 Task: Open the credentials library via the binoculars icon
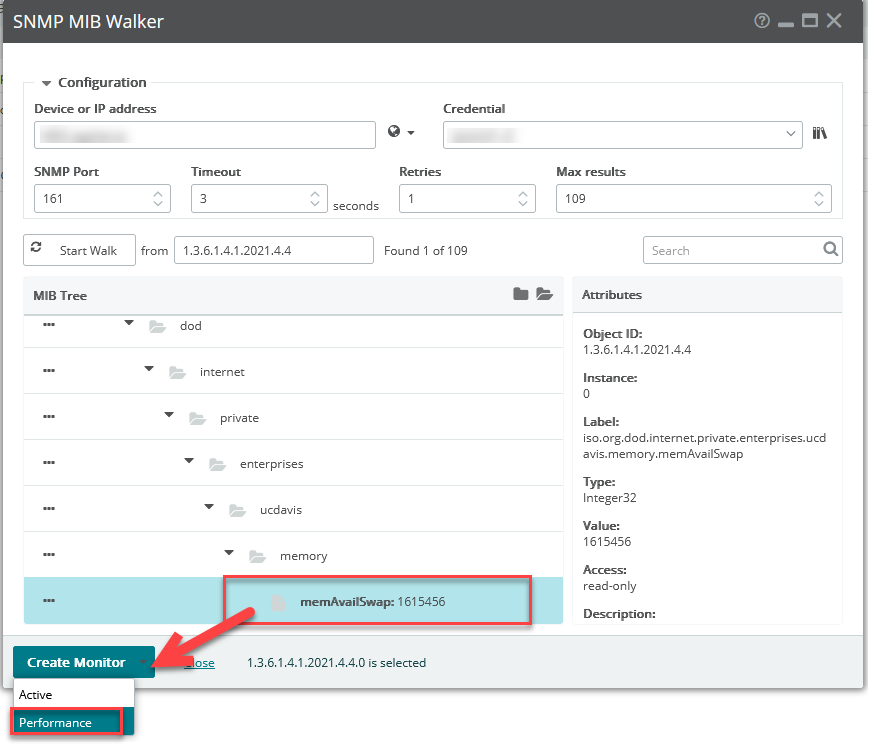(820, 131)
